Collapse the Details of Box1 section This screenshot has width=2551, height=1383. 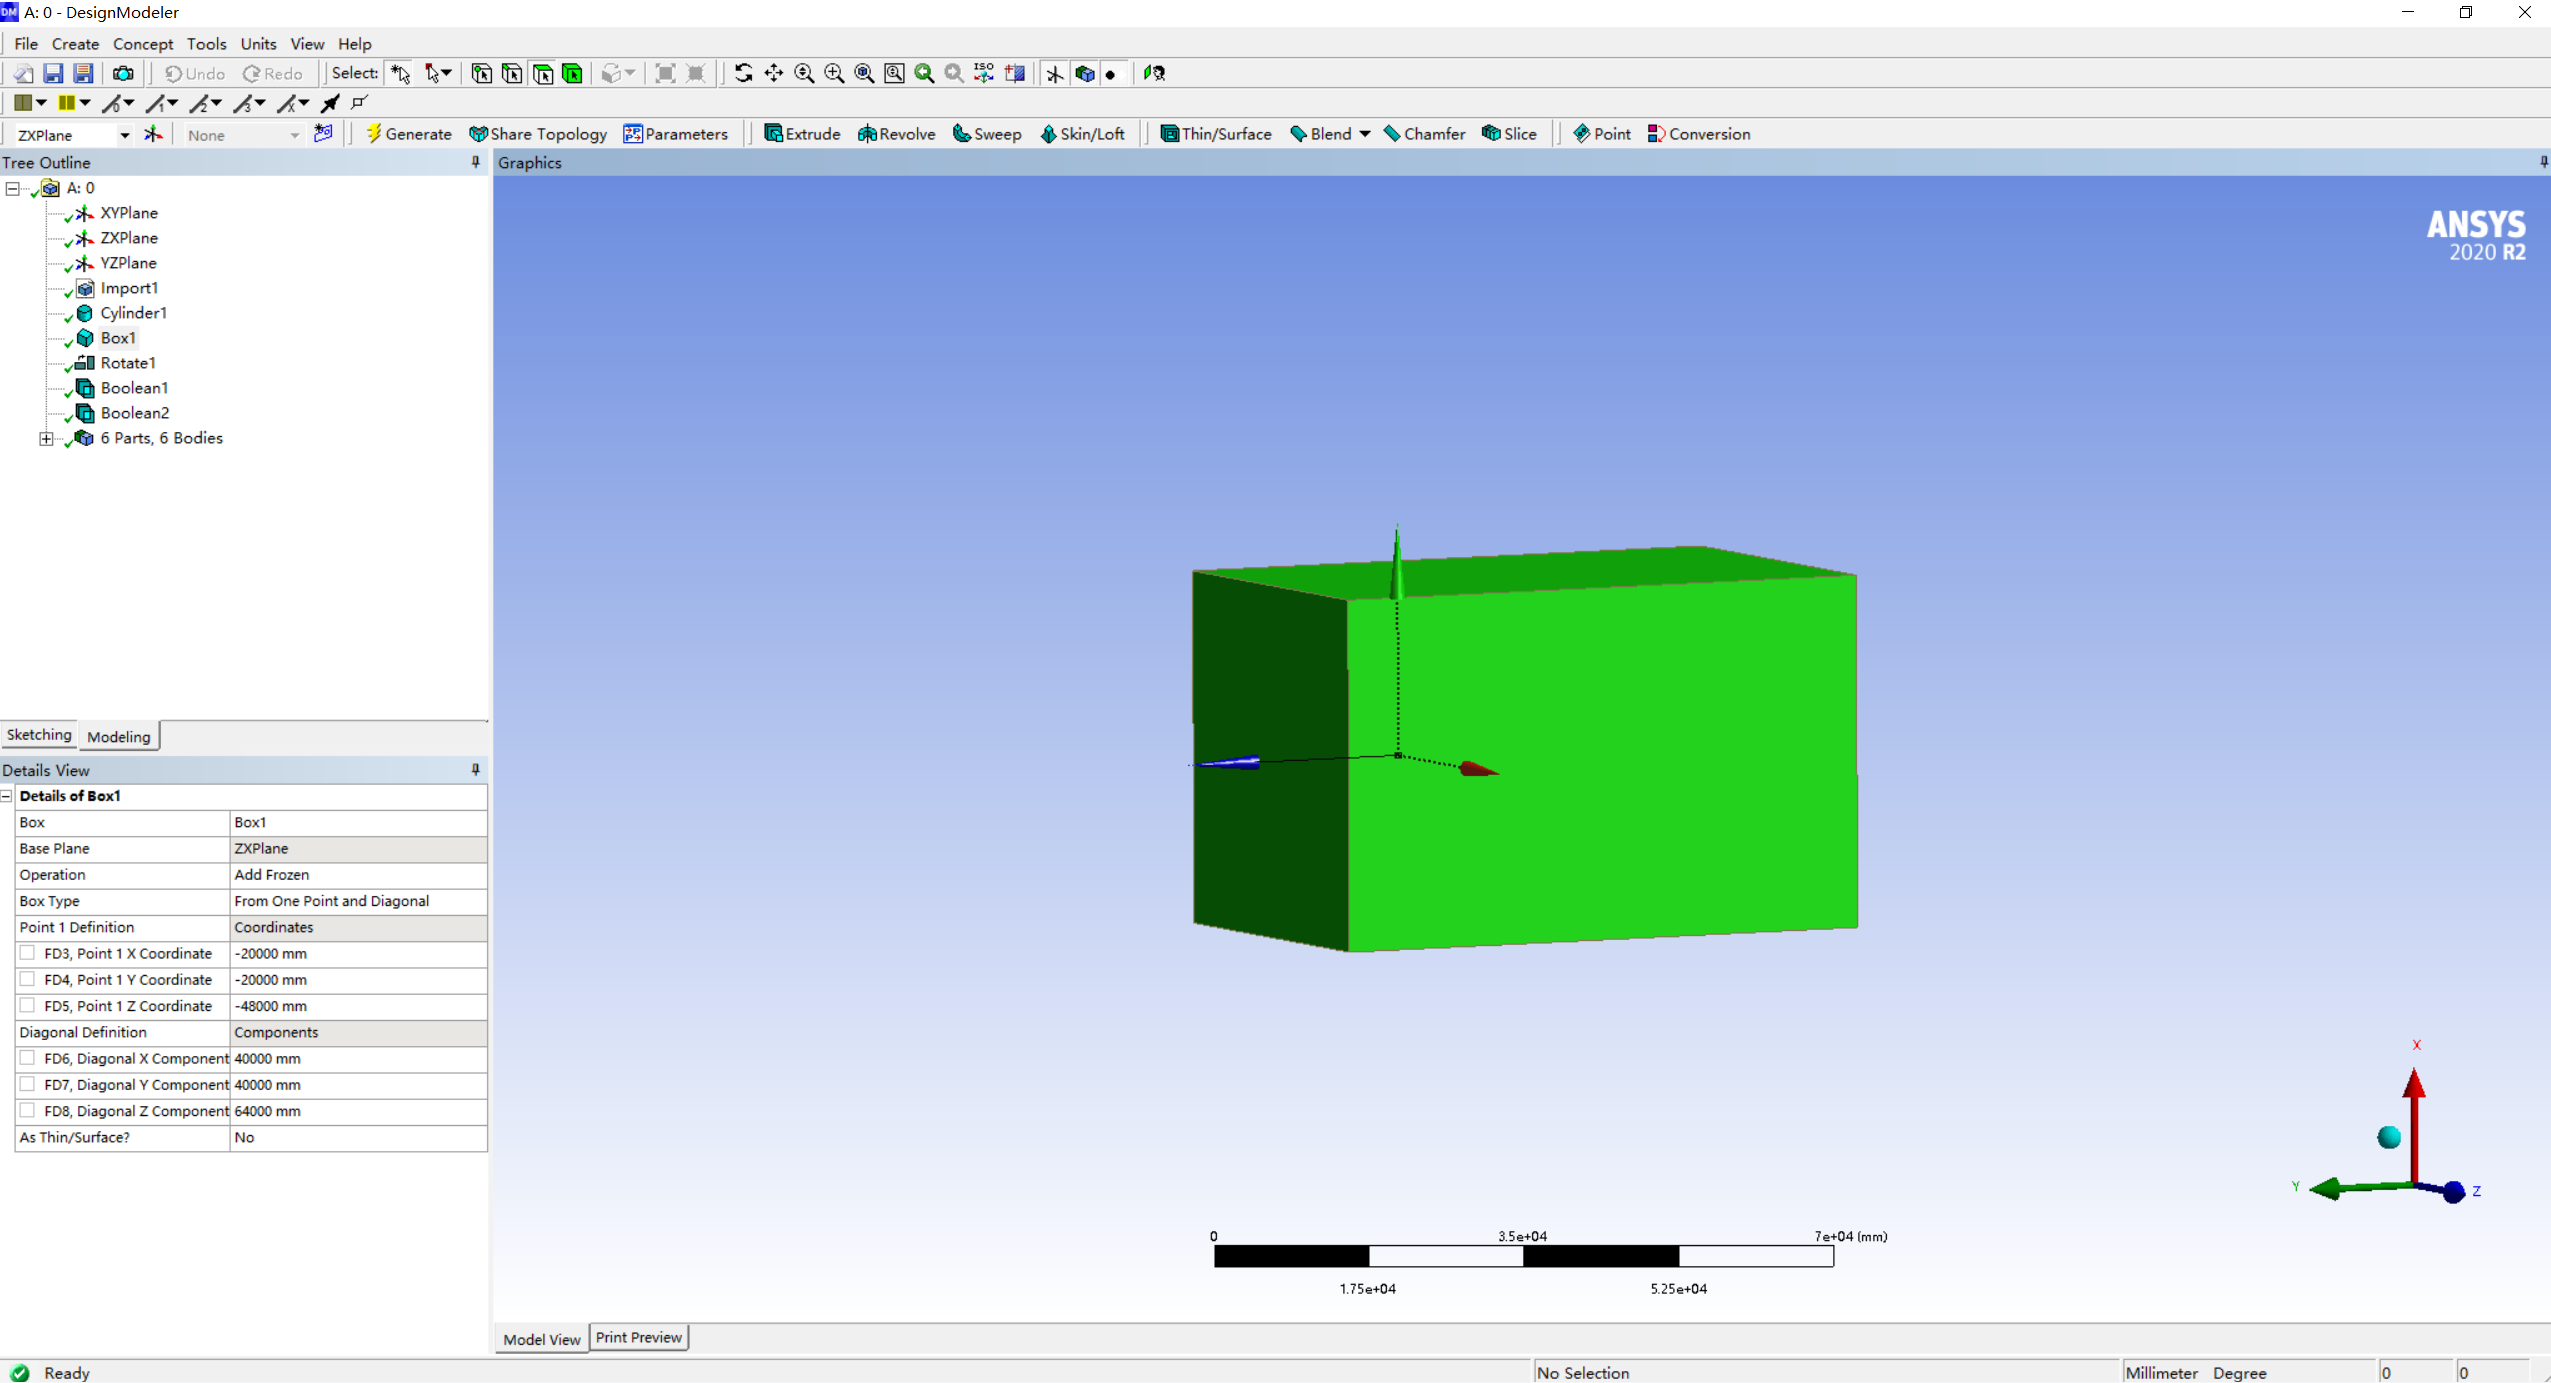pos(7,796)
